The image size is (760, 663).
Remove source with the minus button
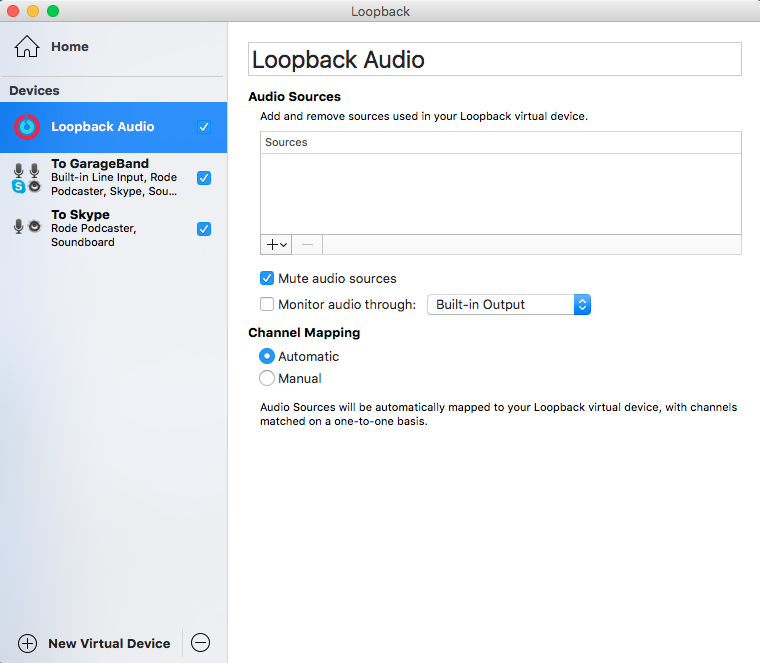307,245
